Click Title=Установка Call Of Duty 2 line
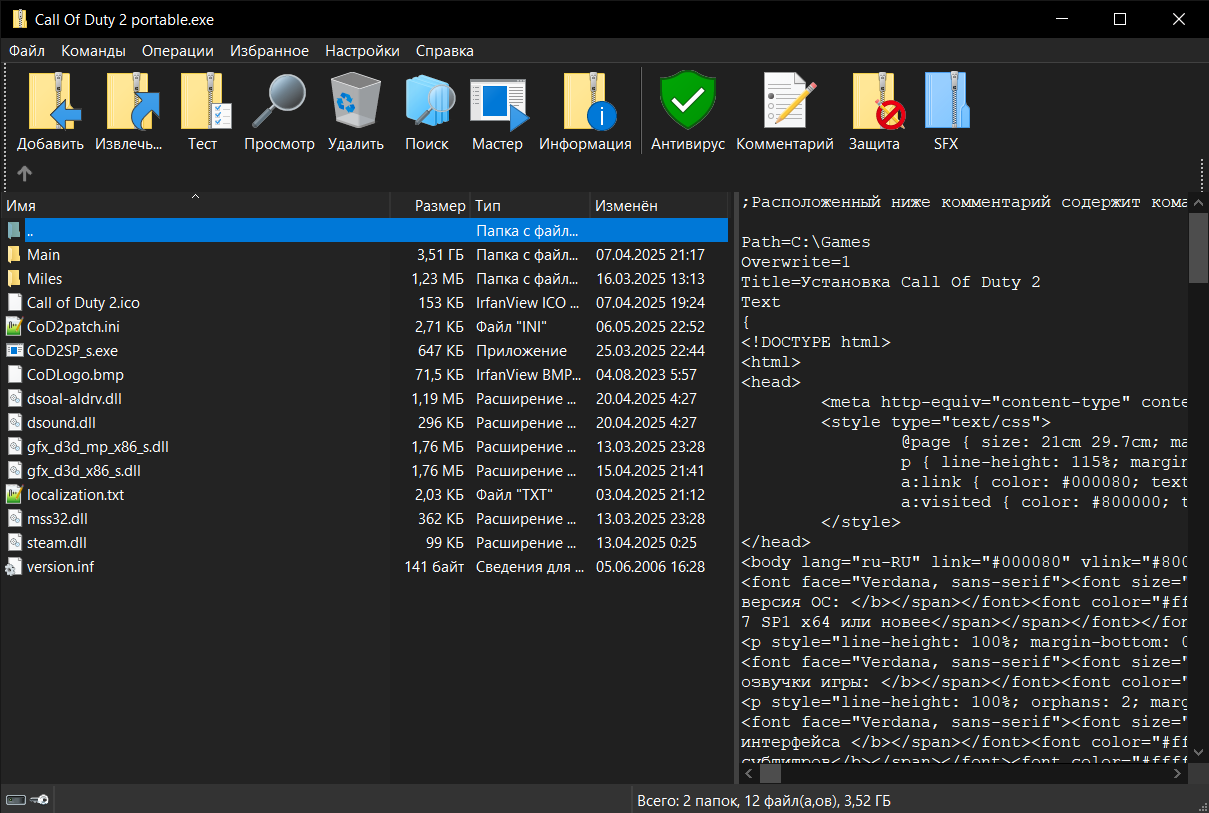This screenshot has width=1209, height=813. tap(891, 282)
